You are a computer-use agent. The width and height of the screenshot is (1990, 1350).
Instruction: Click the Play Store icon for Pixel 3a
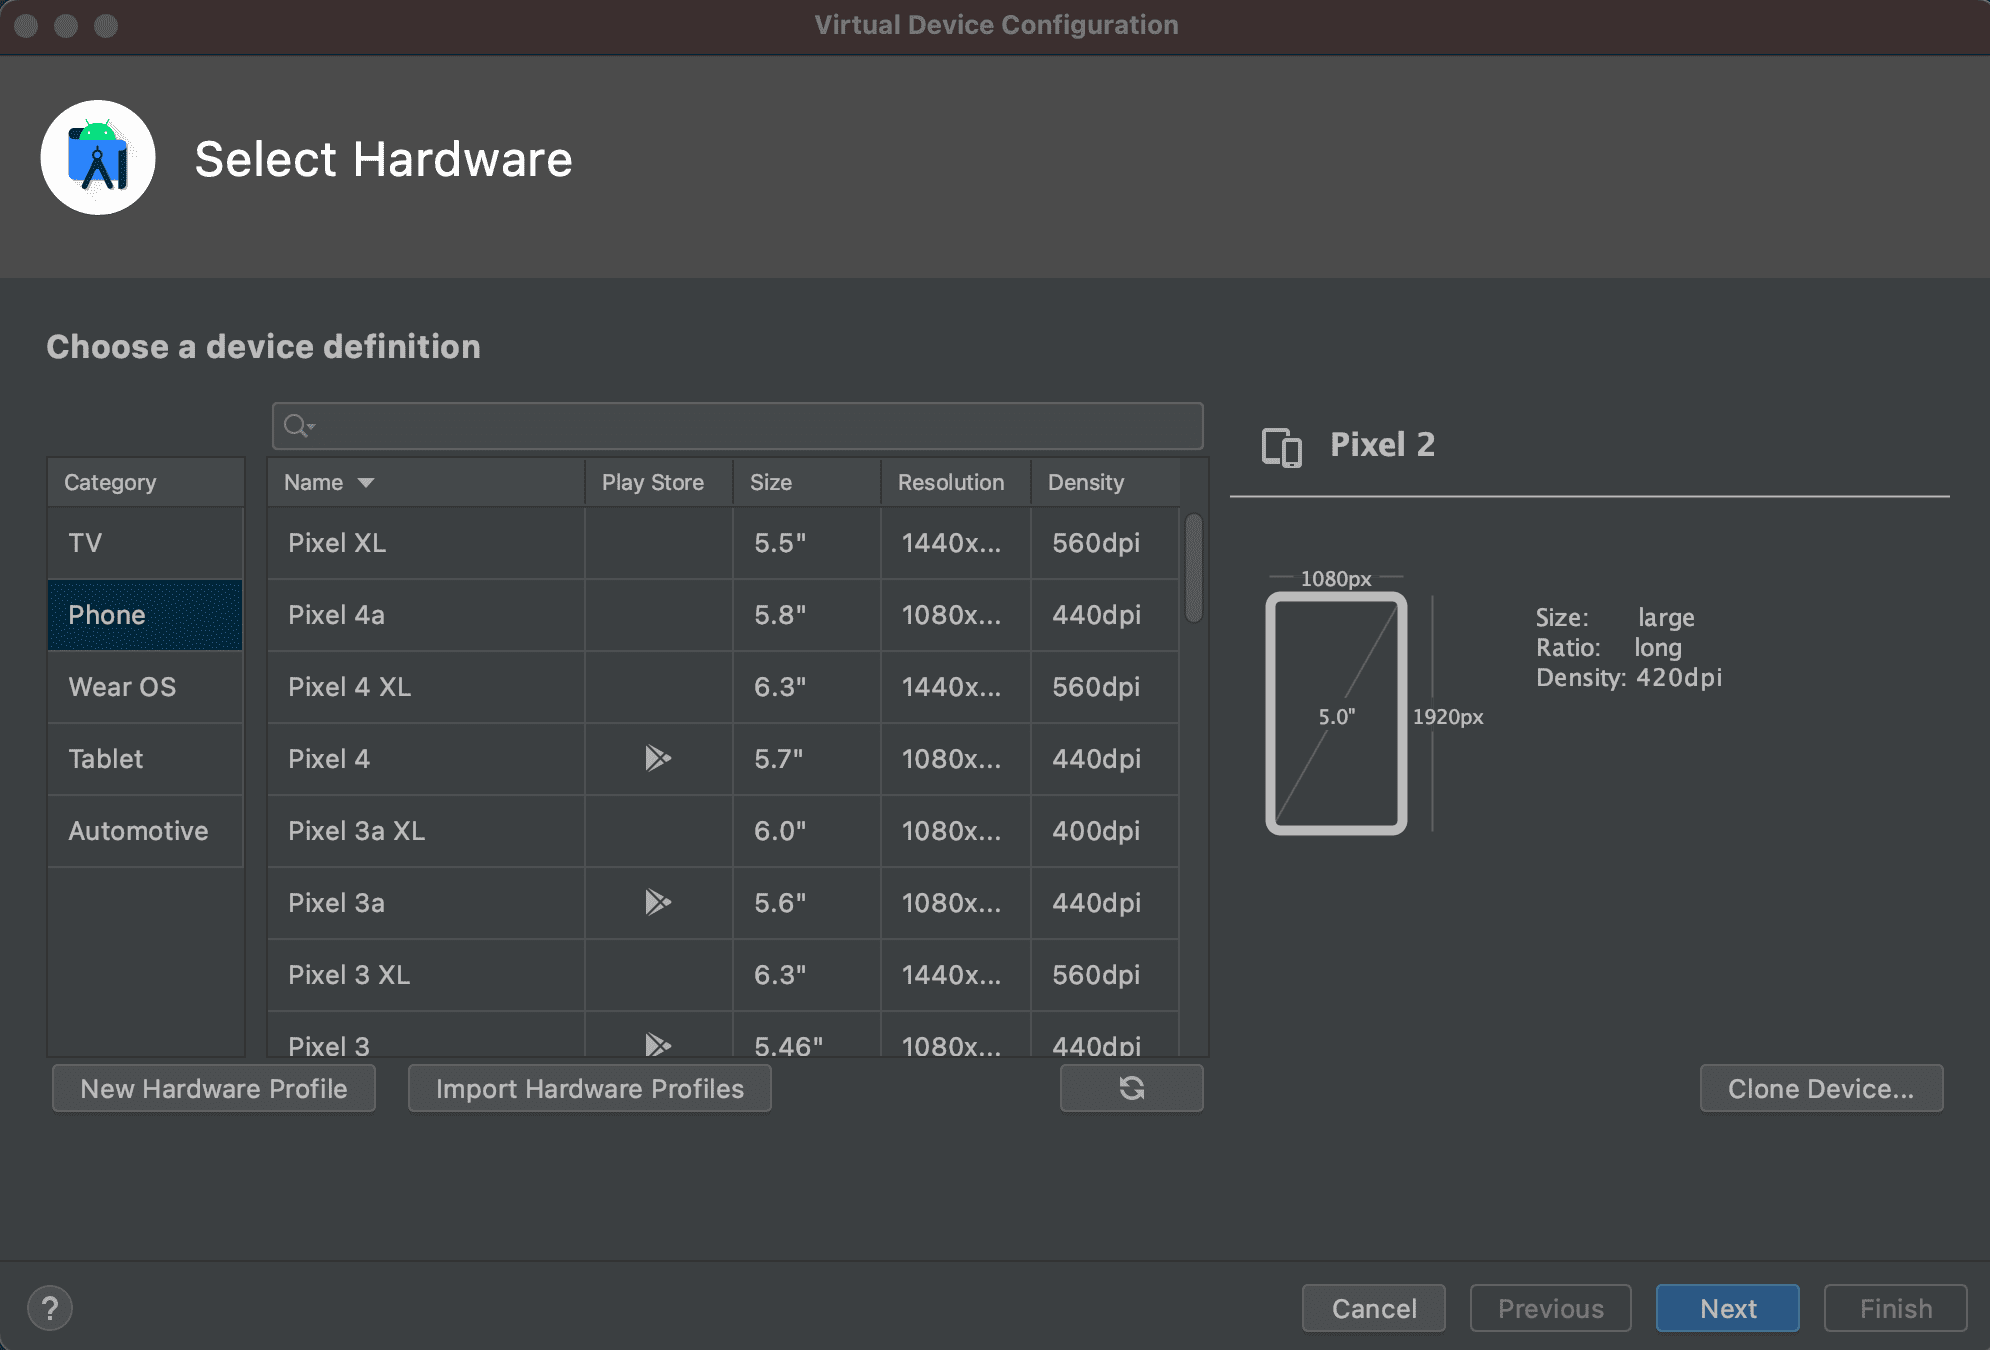pyautogui.click(x=657, y=903)
